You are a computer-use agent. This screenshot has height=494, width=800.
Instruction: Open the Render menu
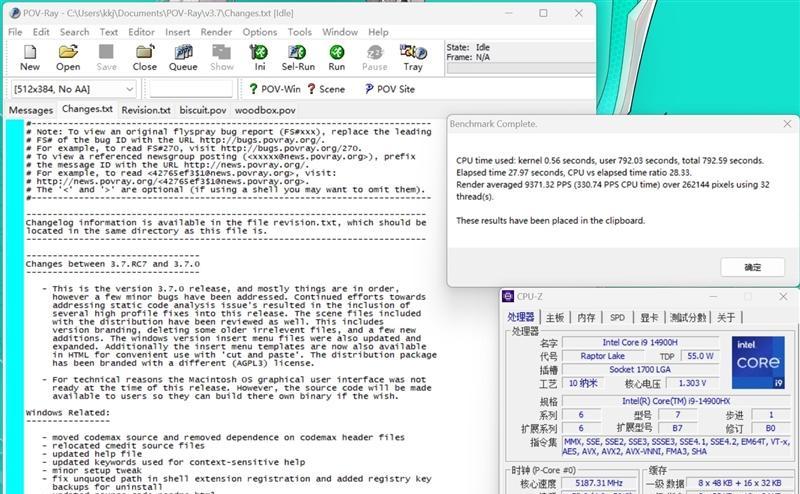(216, 32)
